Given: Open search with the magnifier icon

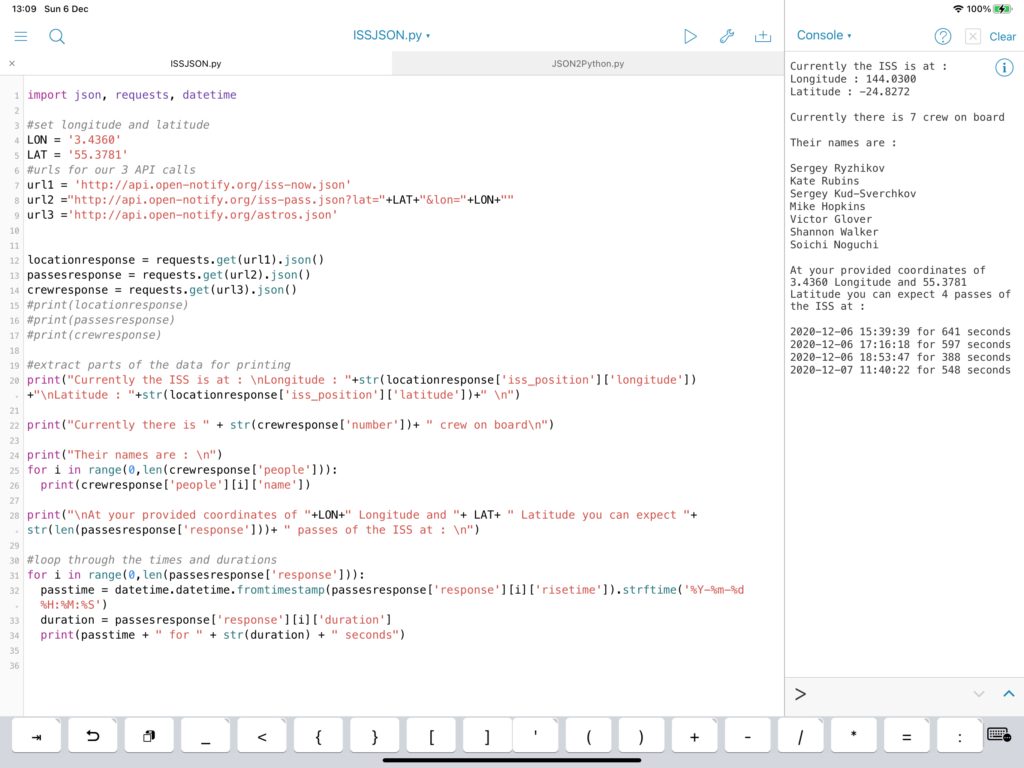Looking at the screenshot, I should click(x=56, y=36).
